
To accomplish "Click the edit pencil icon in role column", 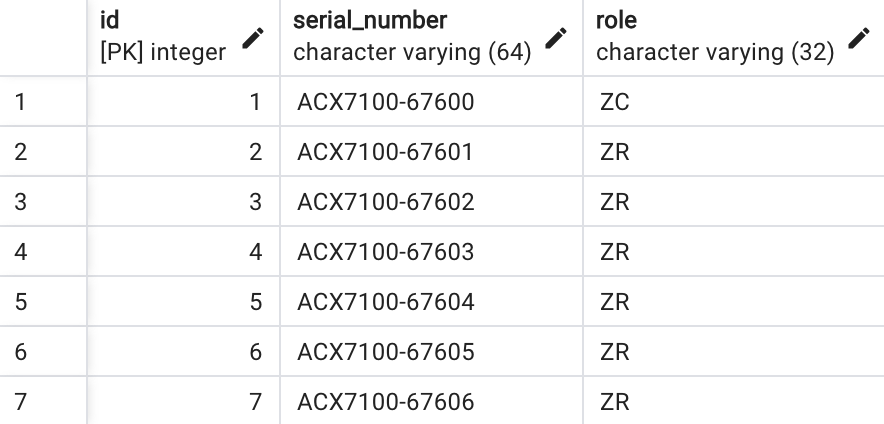I will pyautogui.click(x=859, y=38).
